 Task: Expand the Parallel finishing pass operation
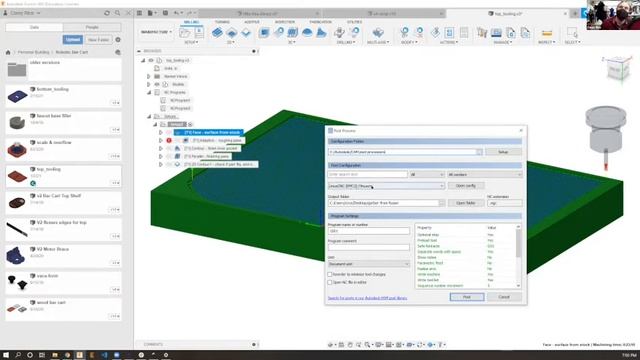click(x=160, y=156)
